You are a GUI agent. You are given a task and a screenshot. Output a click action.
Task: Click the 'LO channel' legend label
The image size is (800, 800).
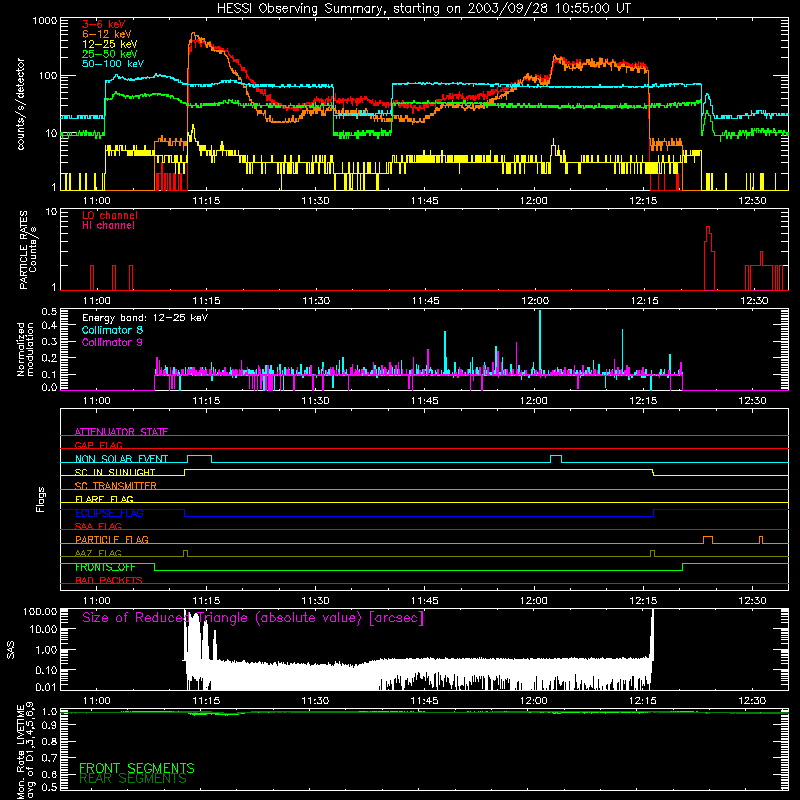110,215
